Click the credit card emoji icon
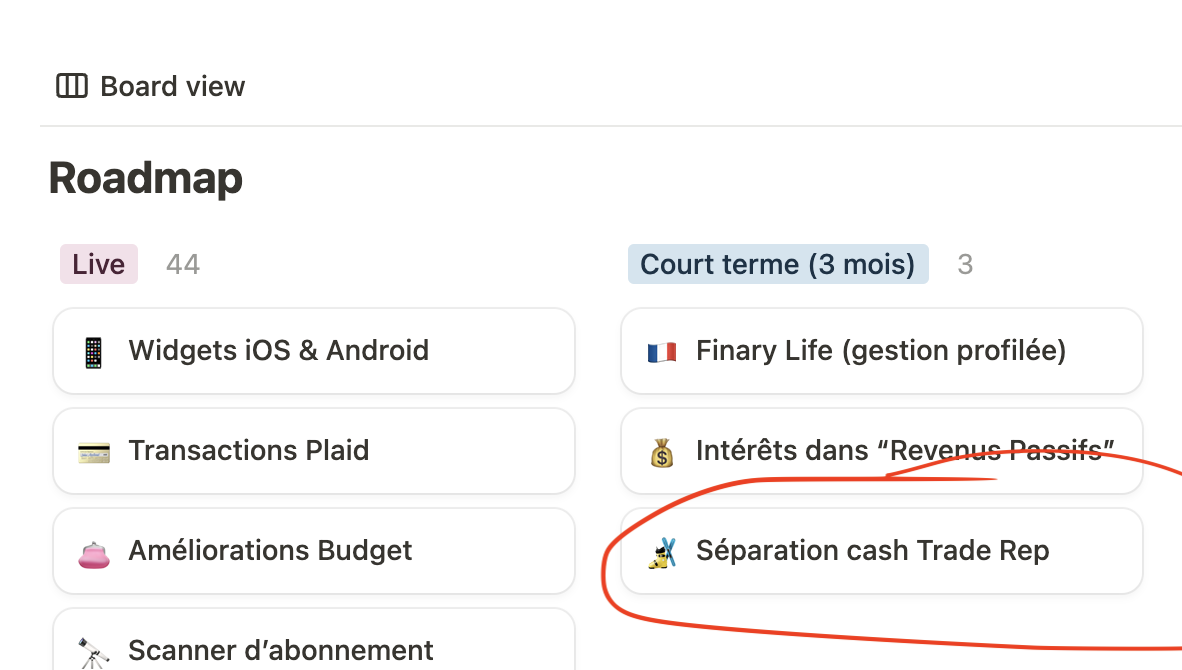Viewport: 1182px width, 670px height. (93, 452)
